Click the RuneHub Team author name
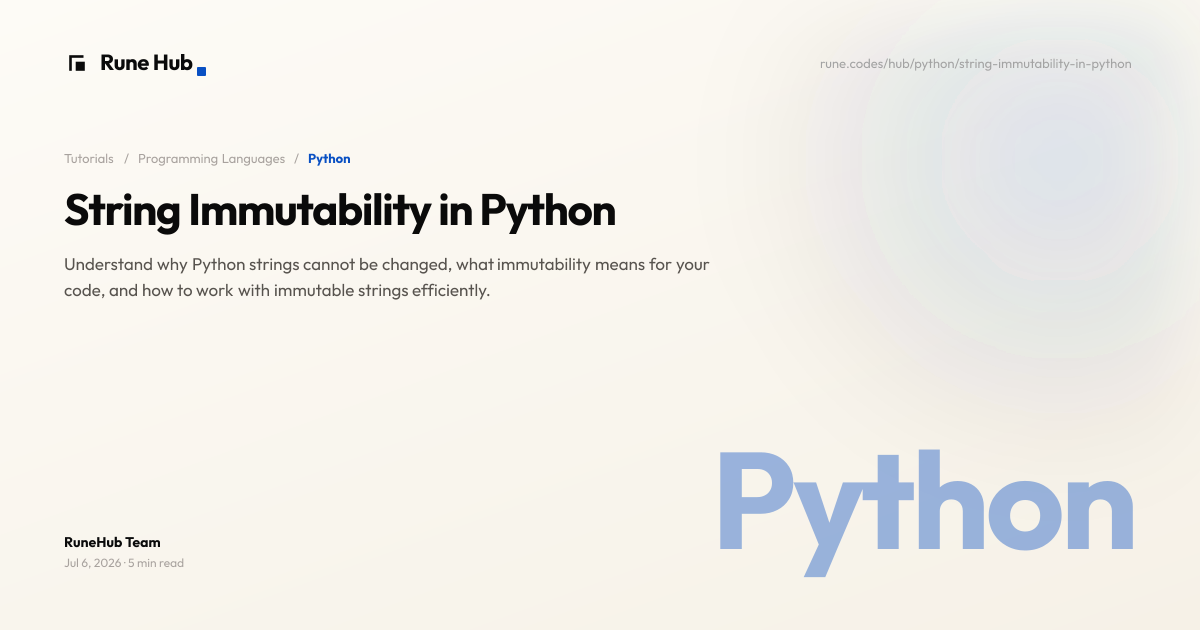This screenshot has height=630, width=1200. (112, 542)
